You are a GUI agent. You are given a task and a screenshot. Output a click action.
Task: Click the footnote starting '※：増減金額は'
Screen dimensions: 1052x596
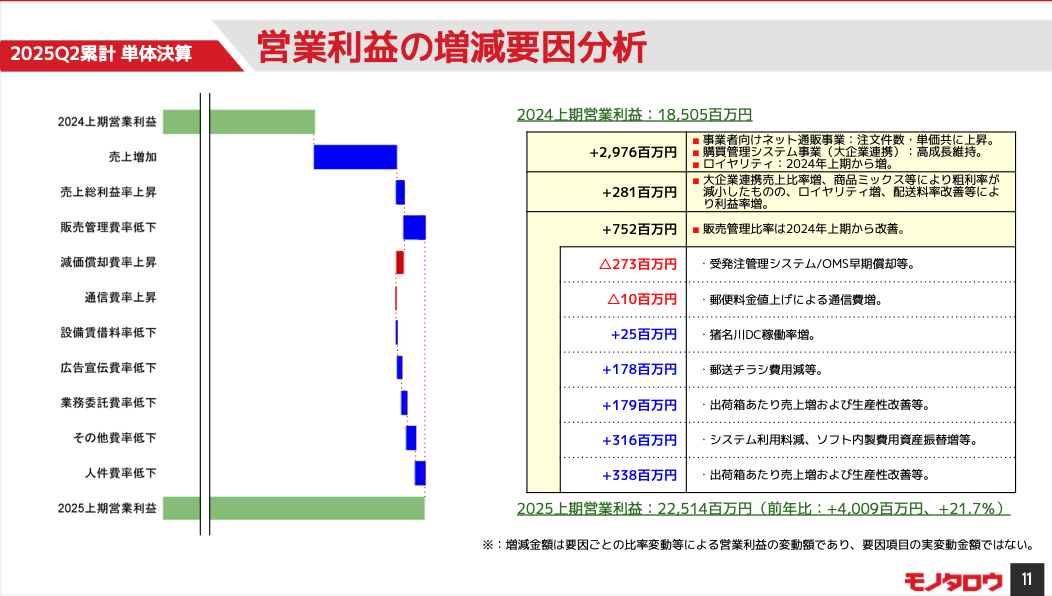[758, 545]
